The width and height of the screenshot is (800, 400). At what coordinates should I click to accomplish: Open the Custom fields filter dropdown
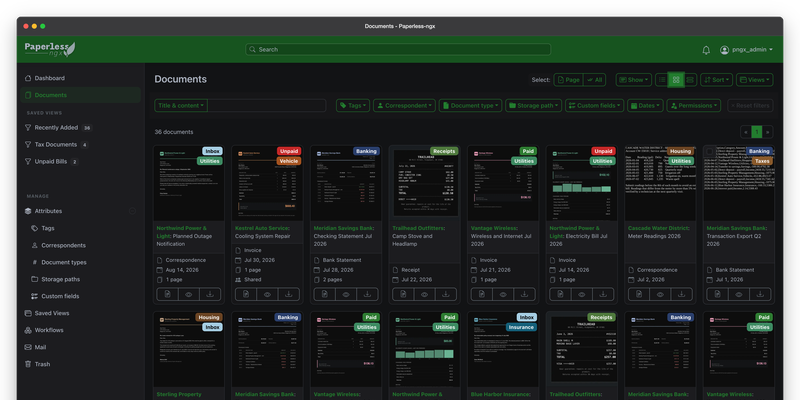(594, 106)
